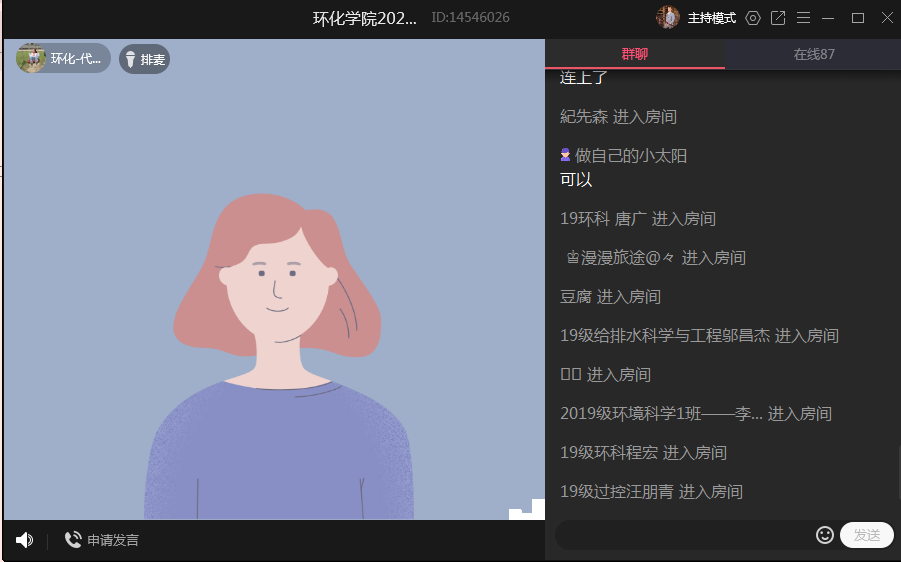The width and height of the screenshot is (901, 562).
Task: Click the room title 环化学院202...
Action: [364, 18]
